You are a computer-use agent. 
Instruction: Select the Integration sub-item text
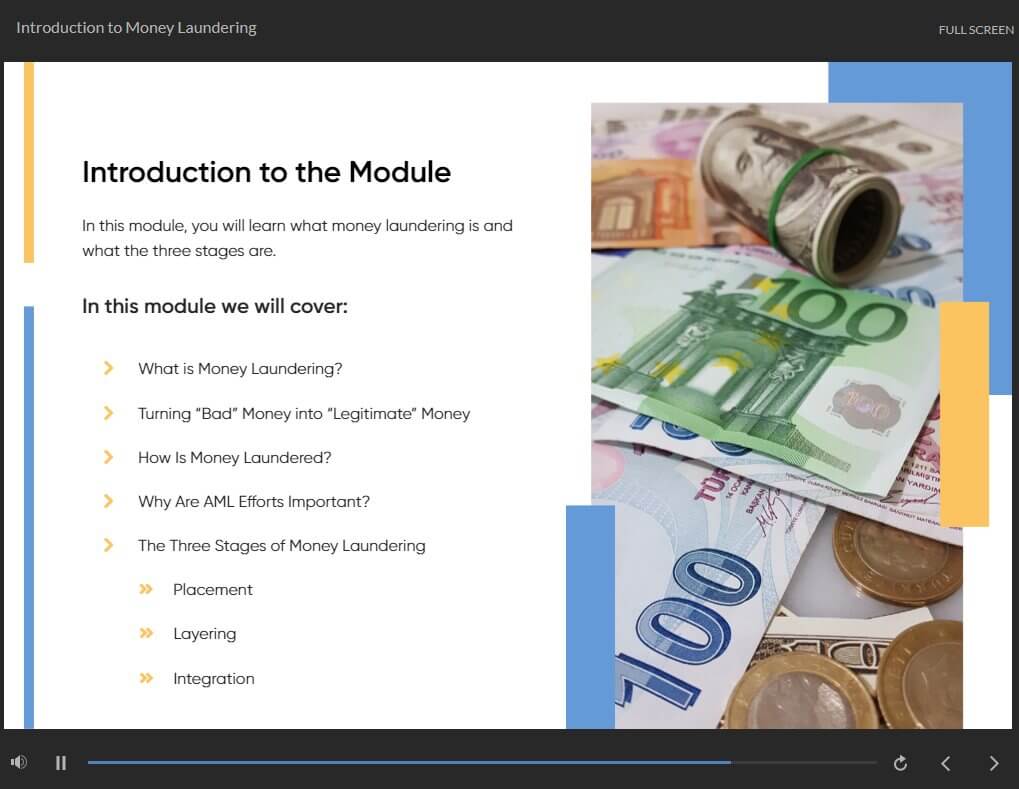pos(214,679)
